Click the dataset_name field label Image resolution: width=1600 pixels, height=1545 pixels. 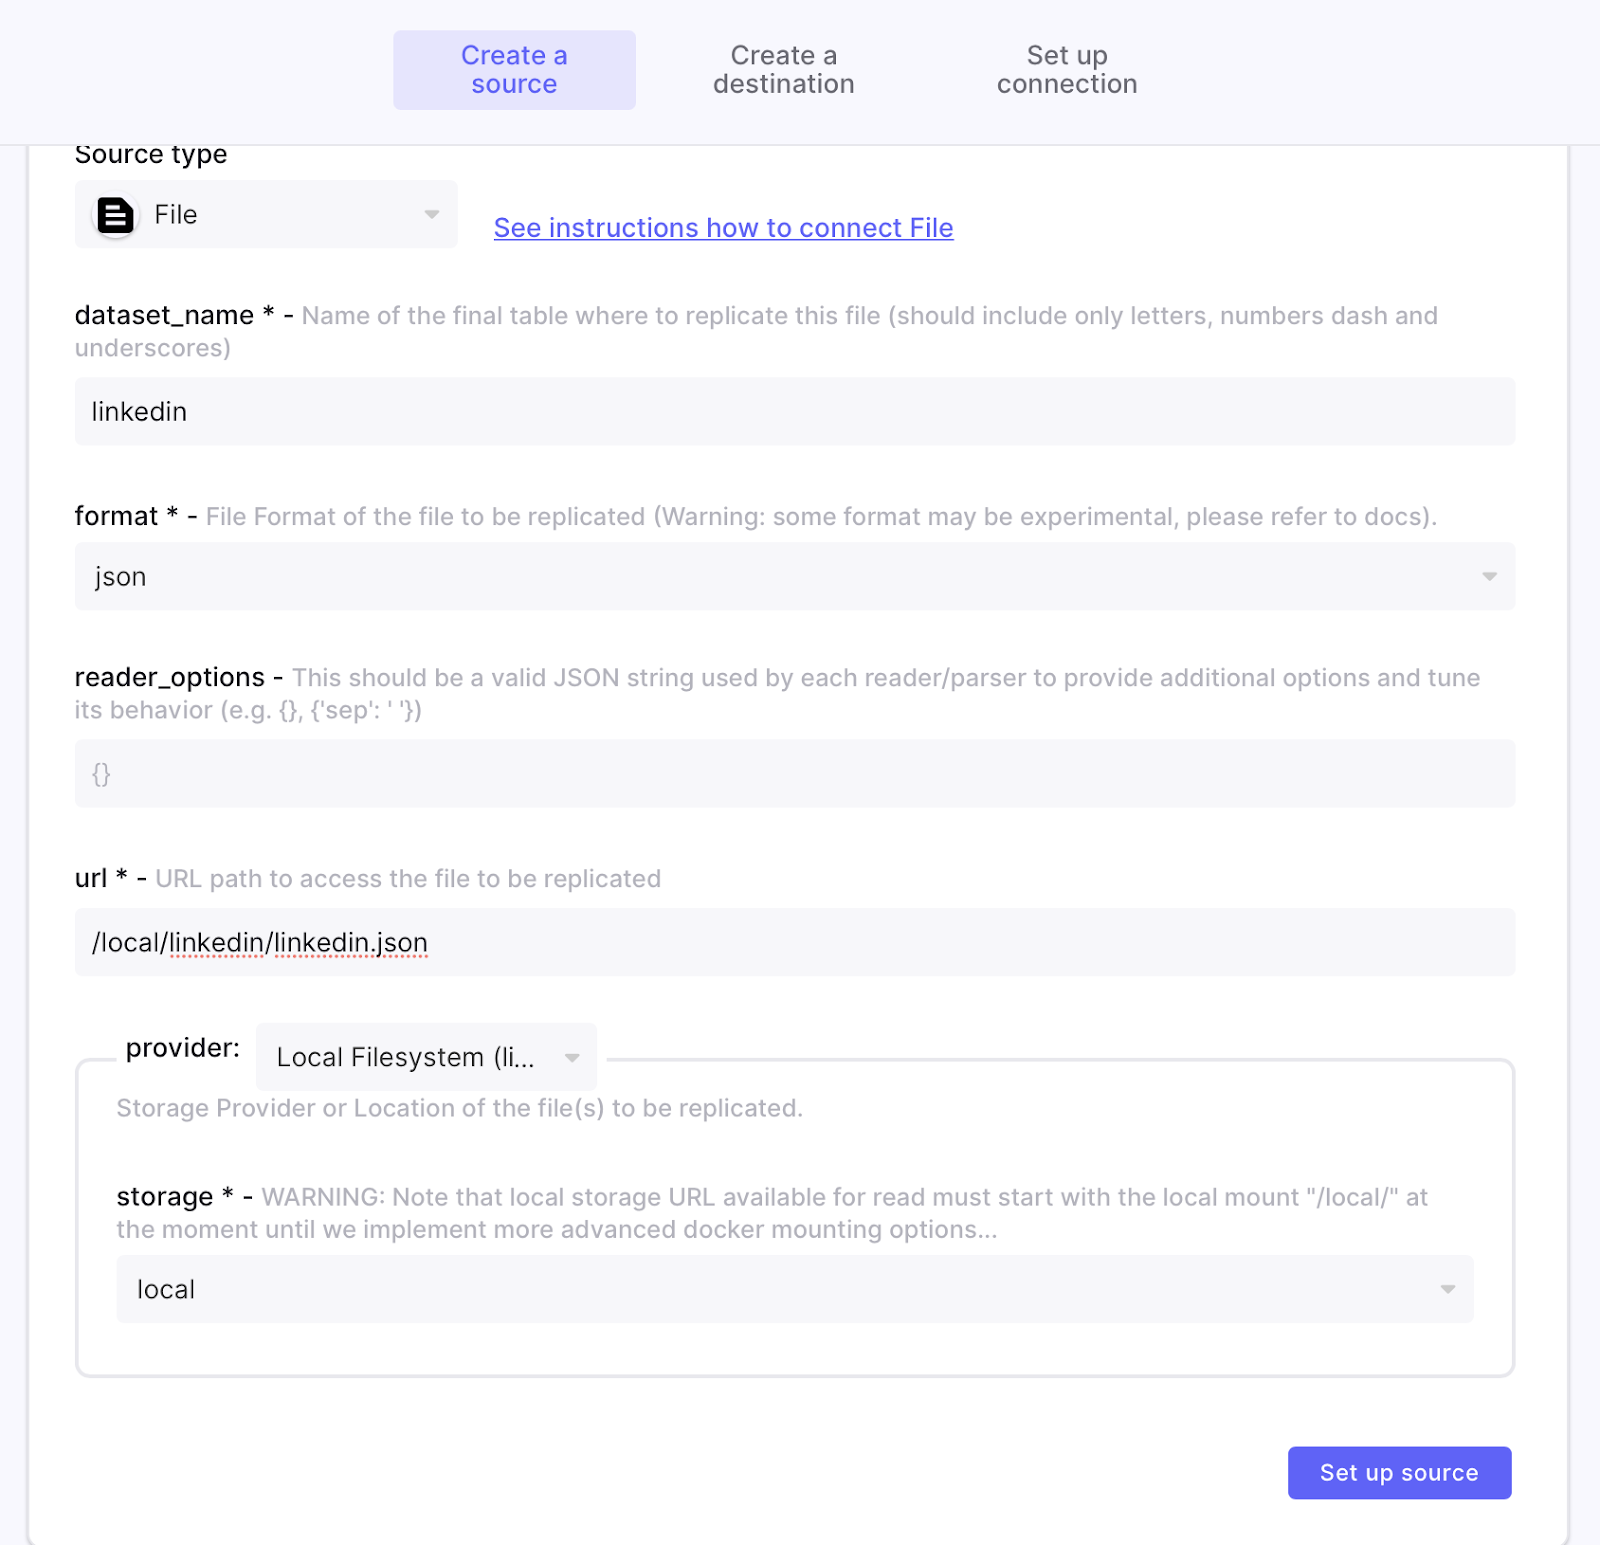coord(164,315)
